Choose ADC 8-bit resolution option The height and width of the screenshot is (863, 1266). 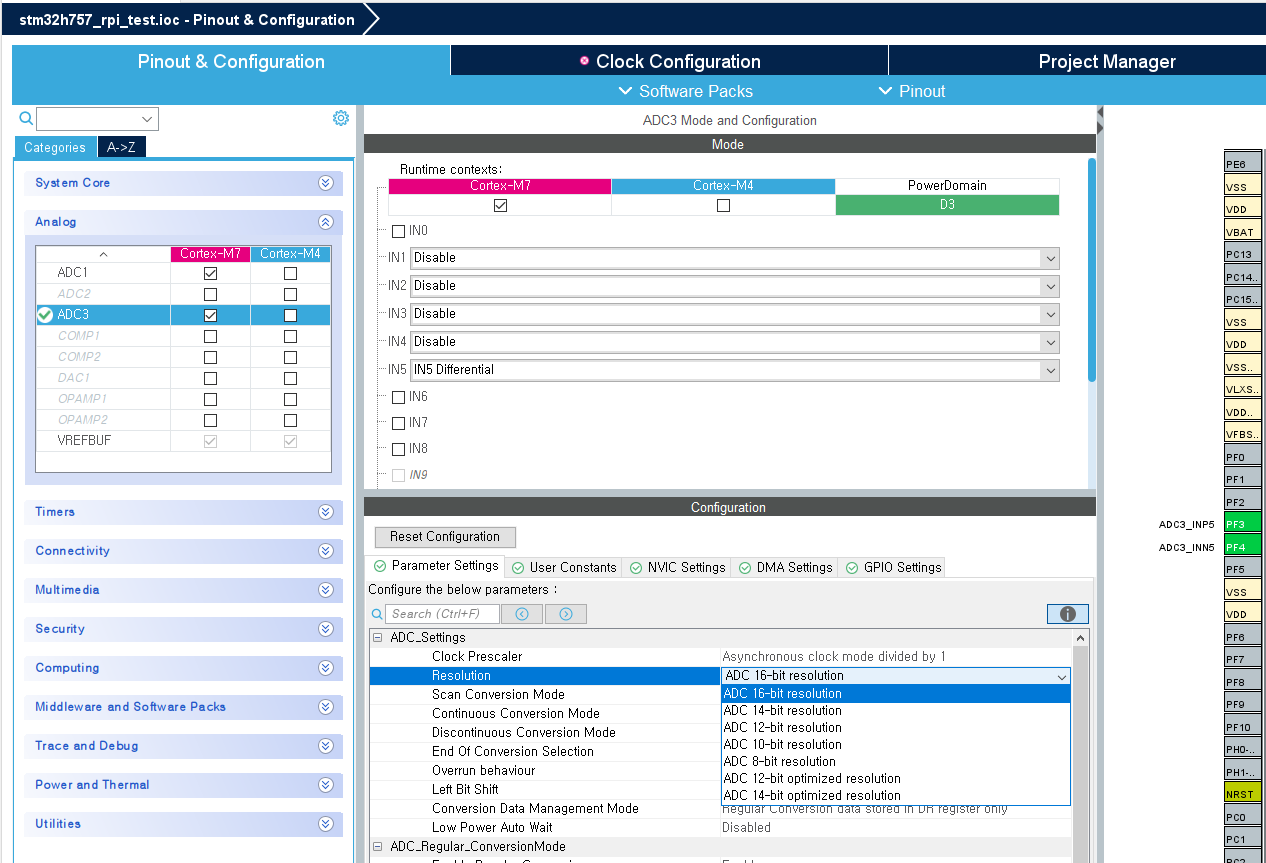895,761
